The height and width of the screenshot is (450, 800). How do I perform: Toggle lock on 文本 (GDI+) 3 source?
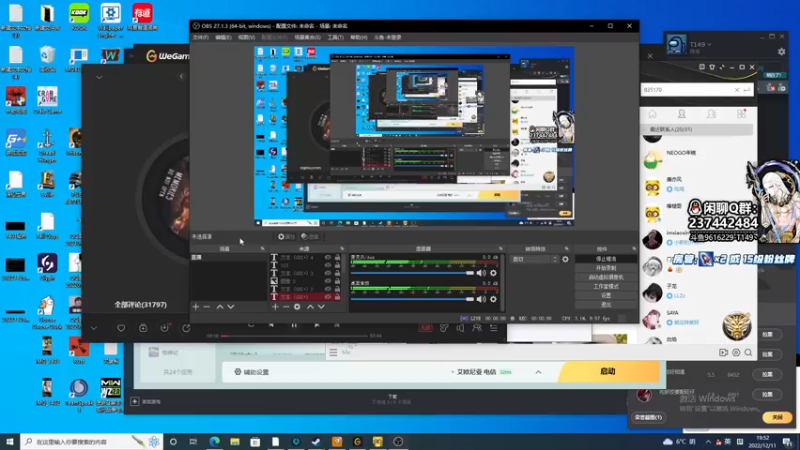coord(337,273)
